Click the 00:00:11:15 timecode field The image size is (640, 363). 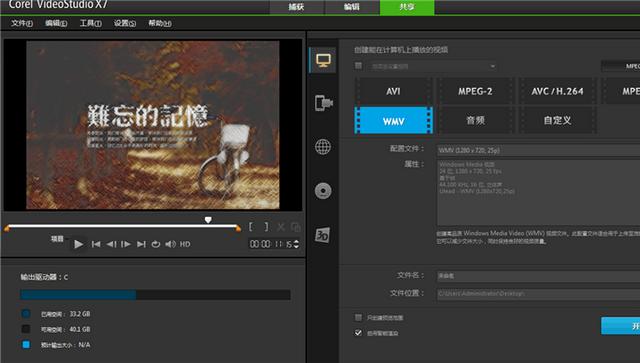click(271, 244)
